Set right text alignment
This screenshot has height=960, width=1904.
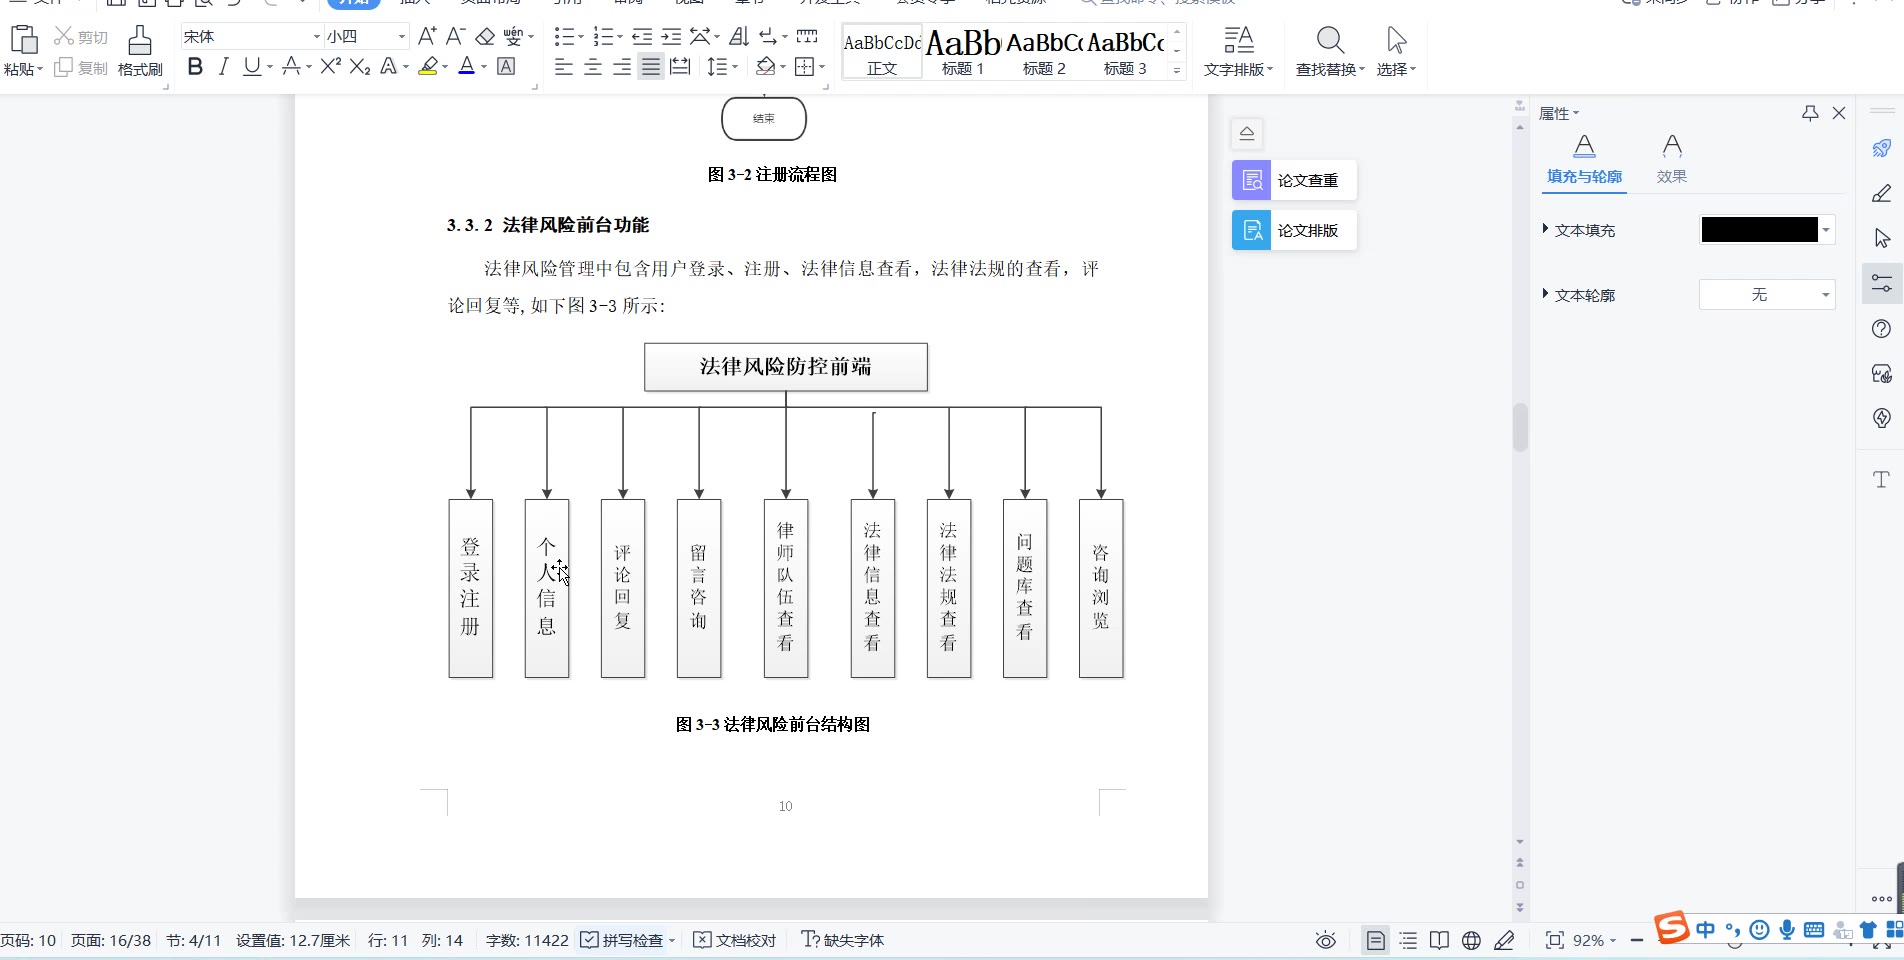[x=622, y=66]
